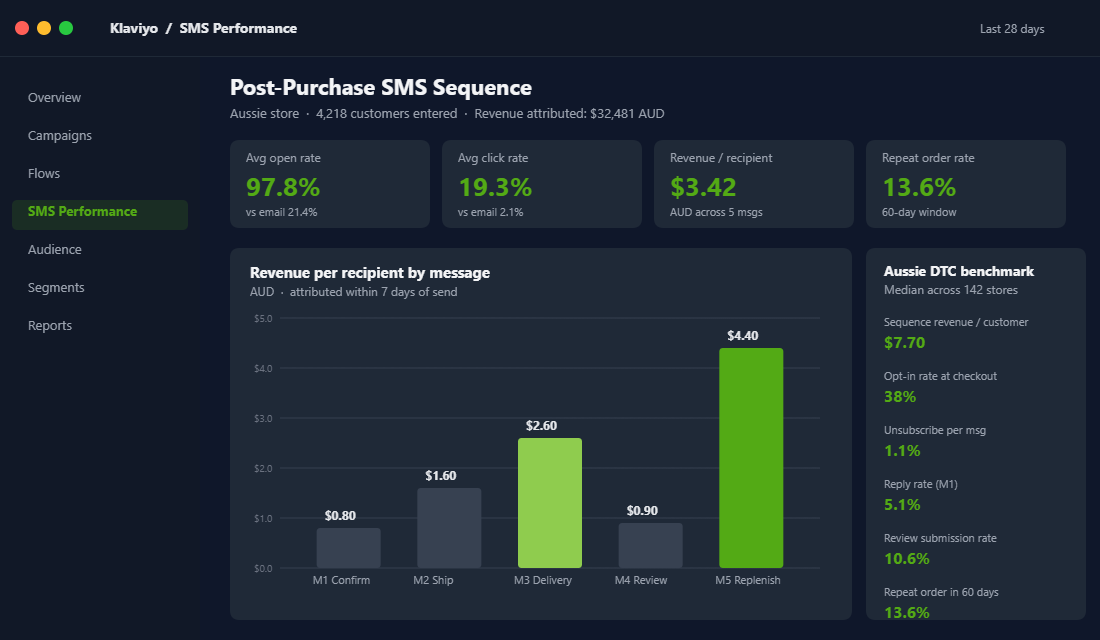This screenshot has height=640, width=1100.
Task: Select the Avg click rate card
Action: (542, 184)
